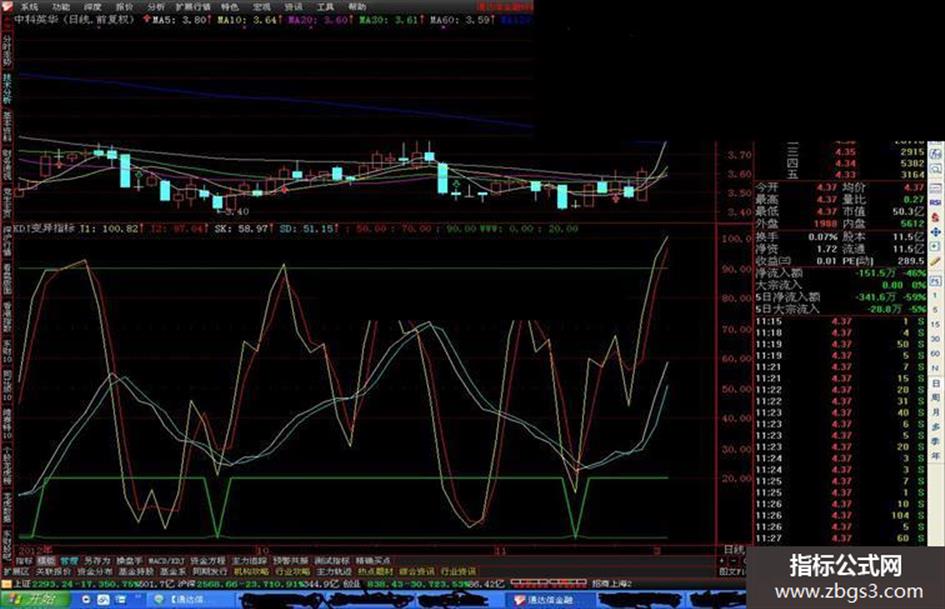
Task: Open the 功能 menu
Action: (60, 7)
